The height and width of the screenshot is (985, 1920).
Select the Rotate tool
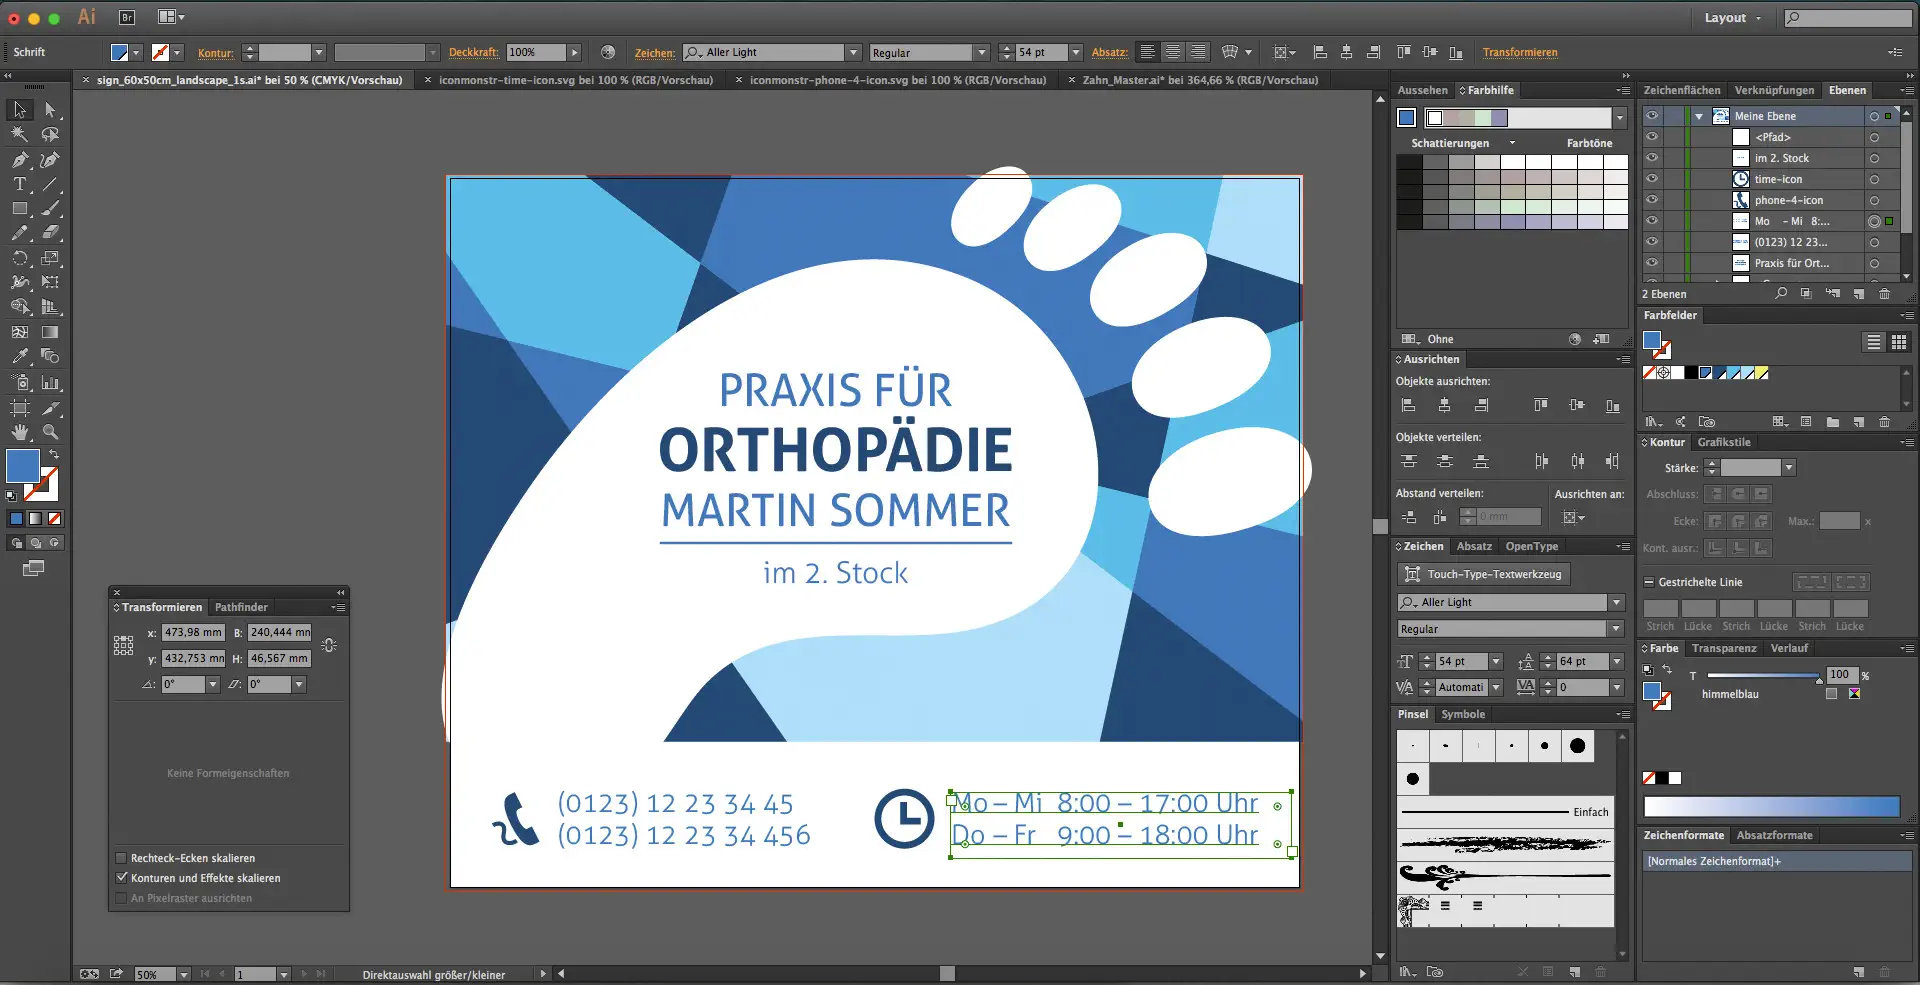[20, 258]
